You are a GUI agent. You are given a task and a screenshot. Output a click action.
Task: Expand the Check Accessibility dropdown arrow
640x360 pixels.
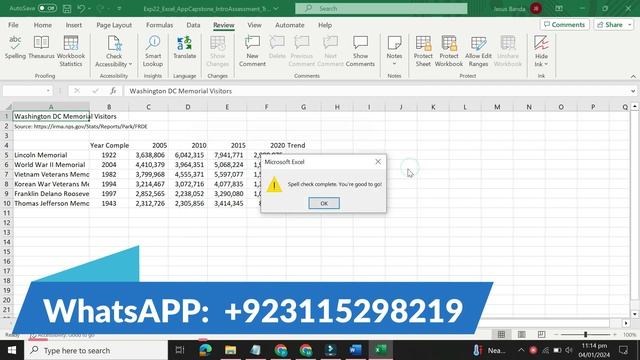(130, 64)
